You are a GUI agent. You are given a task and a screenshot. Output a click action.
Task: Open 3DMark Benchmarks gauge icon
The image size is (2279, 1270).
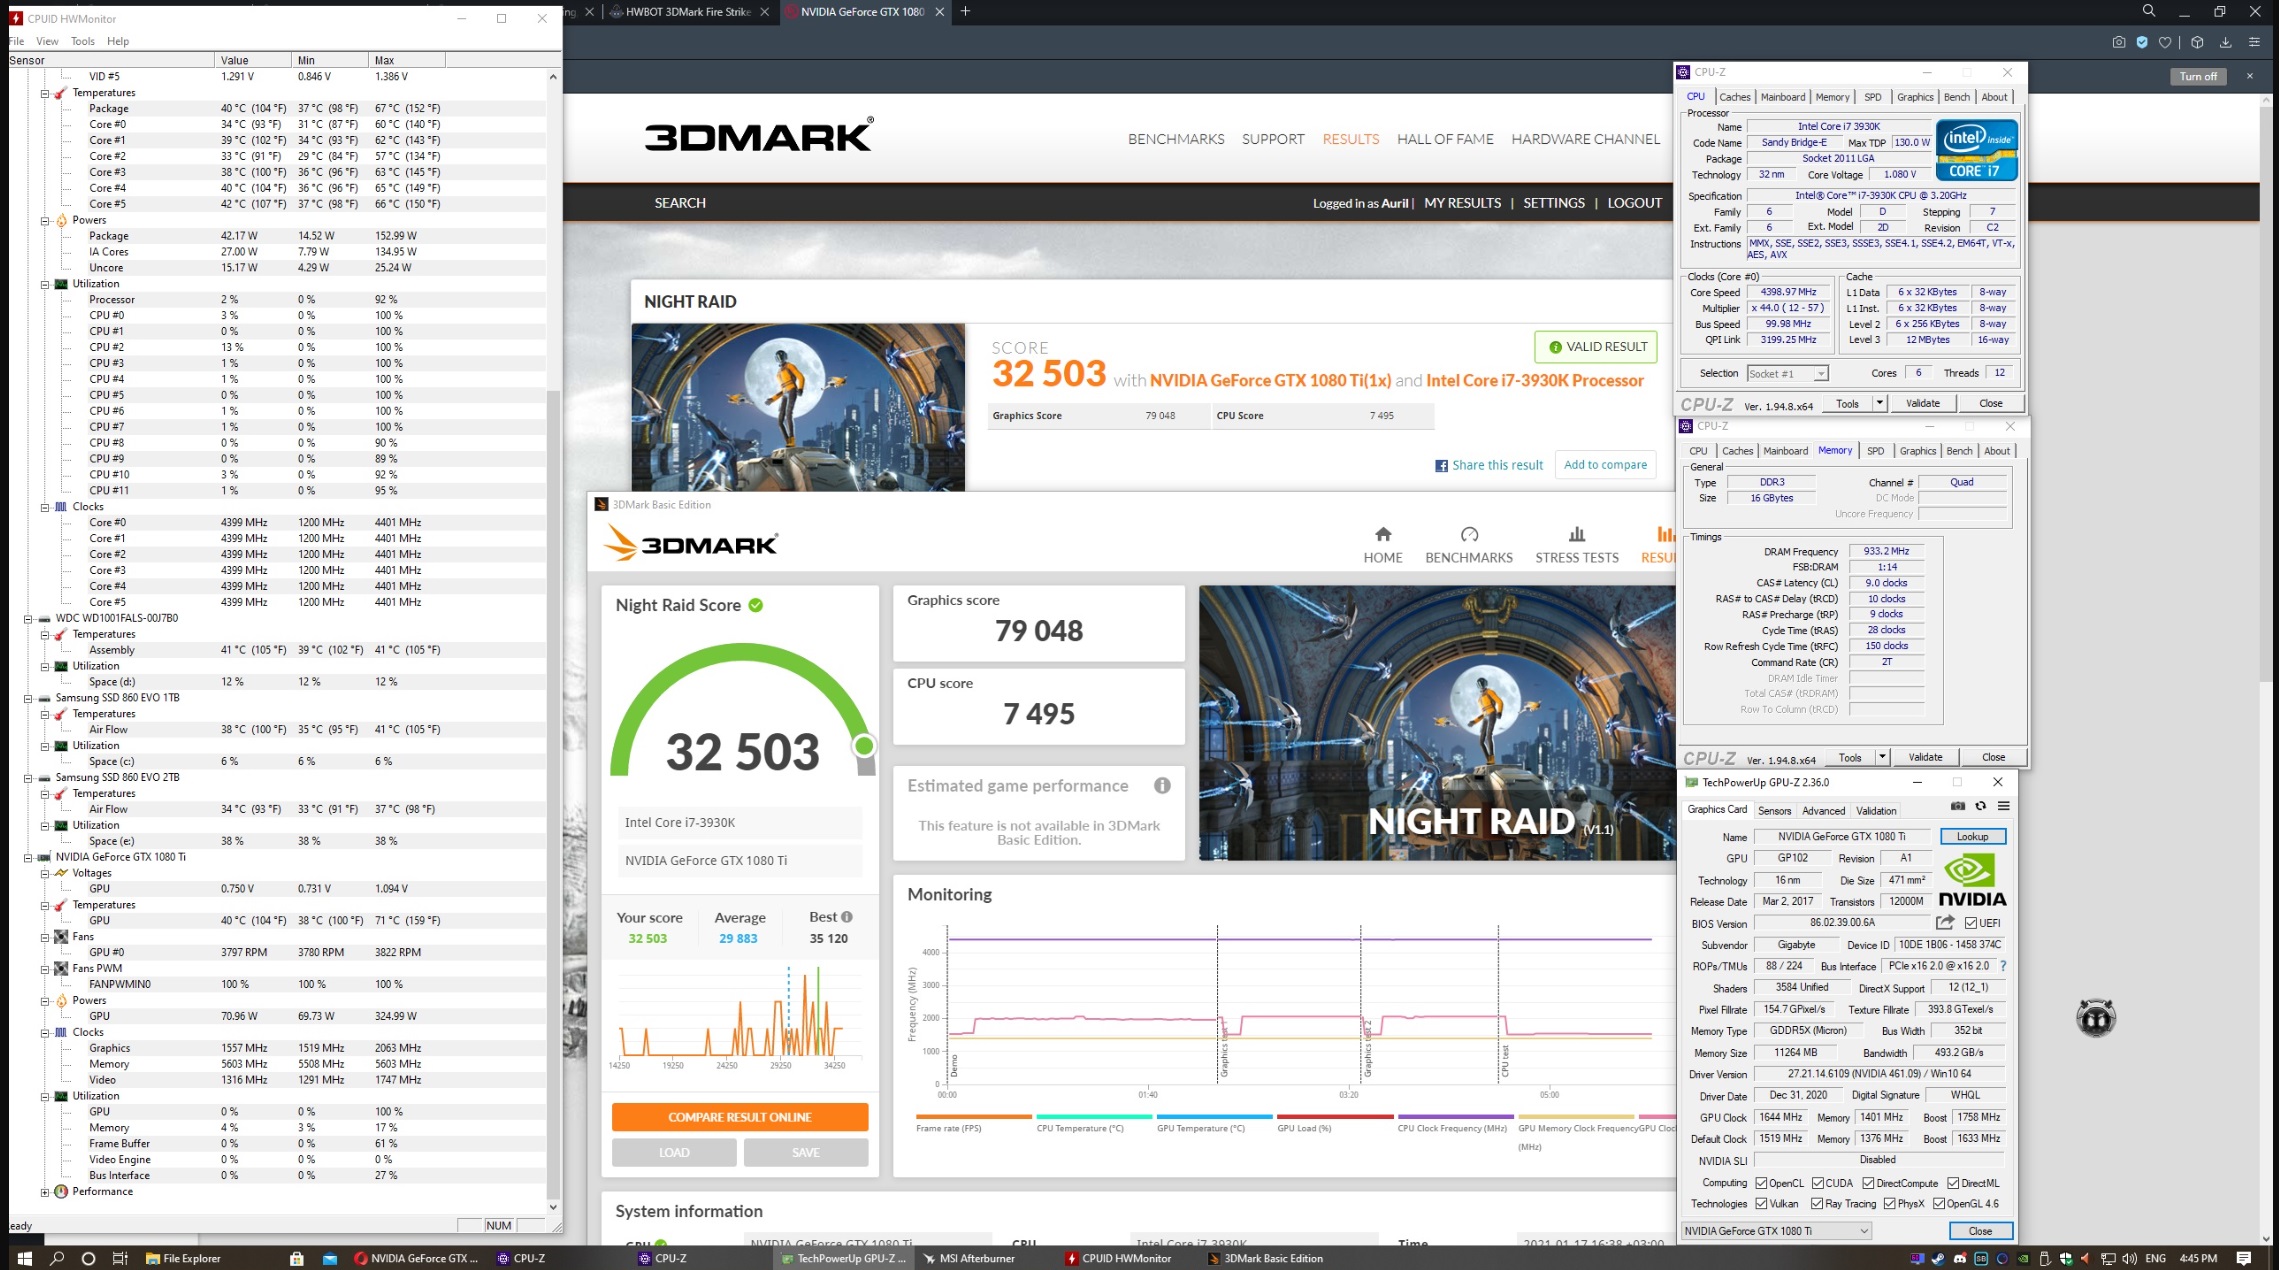click(x=1469, y=535)
